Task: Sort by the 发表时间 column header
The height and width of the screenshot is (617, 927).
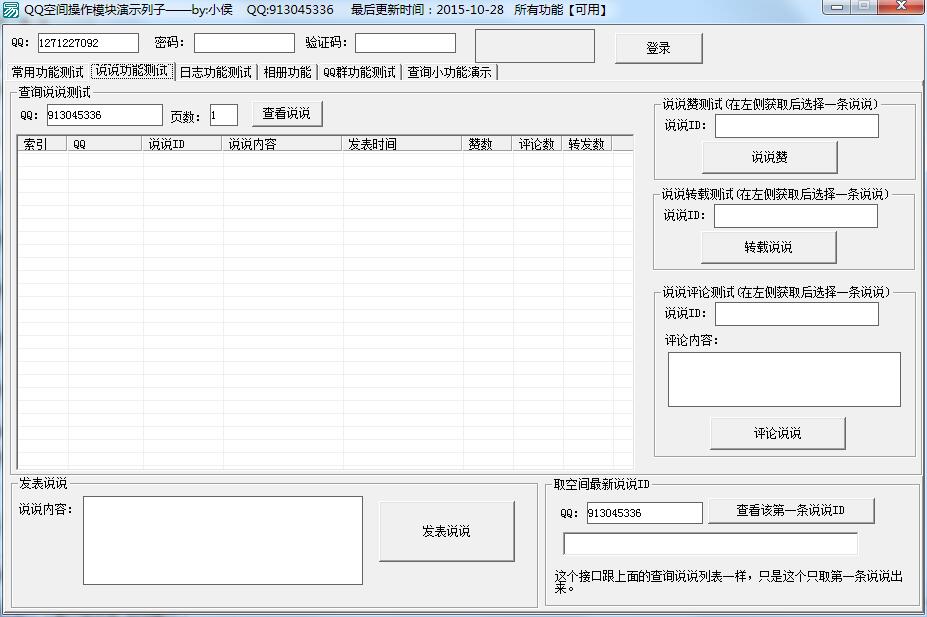Action: pos(402,144)
